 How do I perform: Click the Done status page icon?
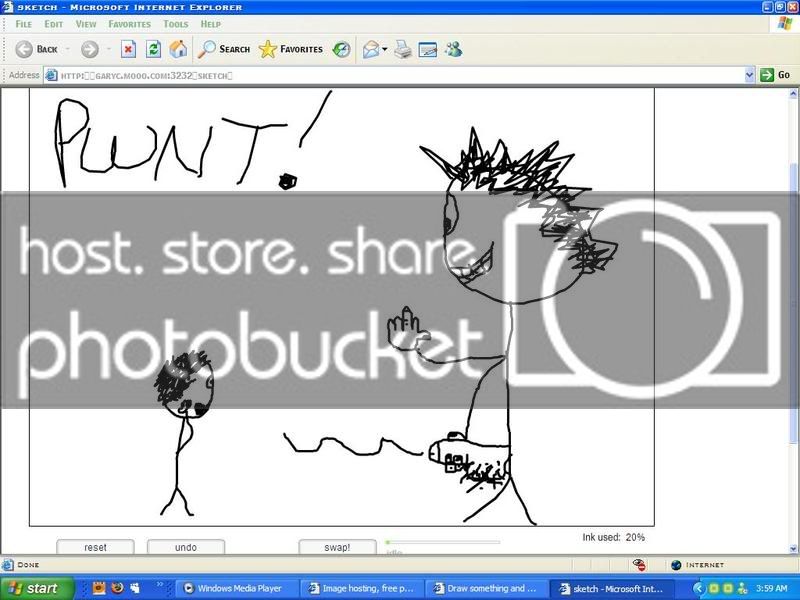[8, 565]
